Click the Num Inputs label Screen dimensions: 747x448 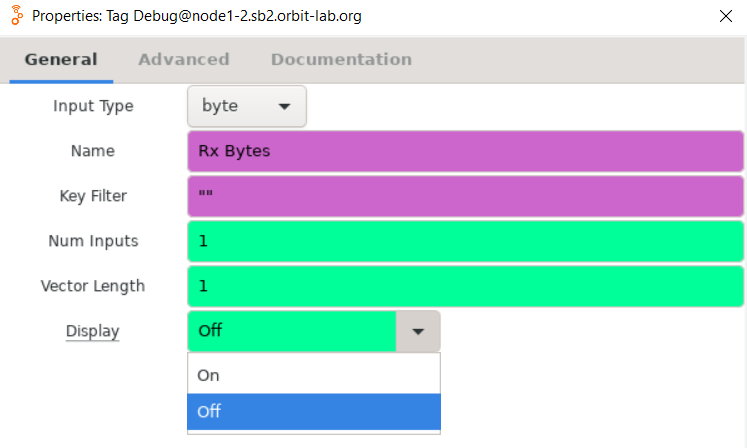tap(93, 241)
